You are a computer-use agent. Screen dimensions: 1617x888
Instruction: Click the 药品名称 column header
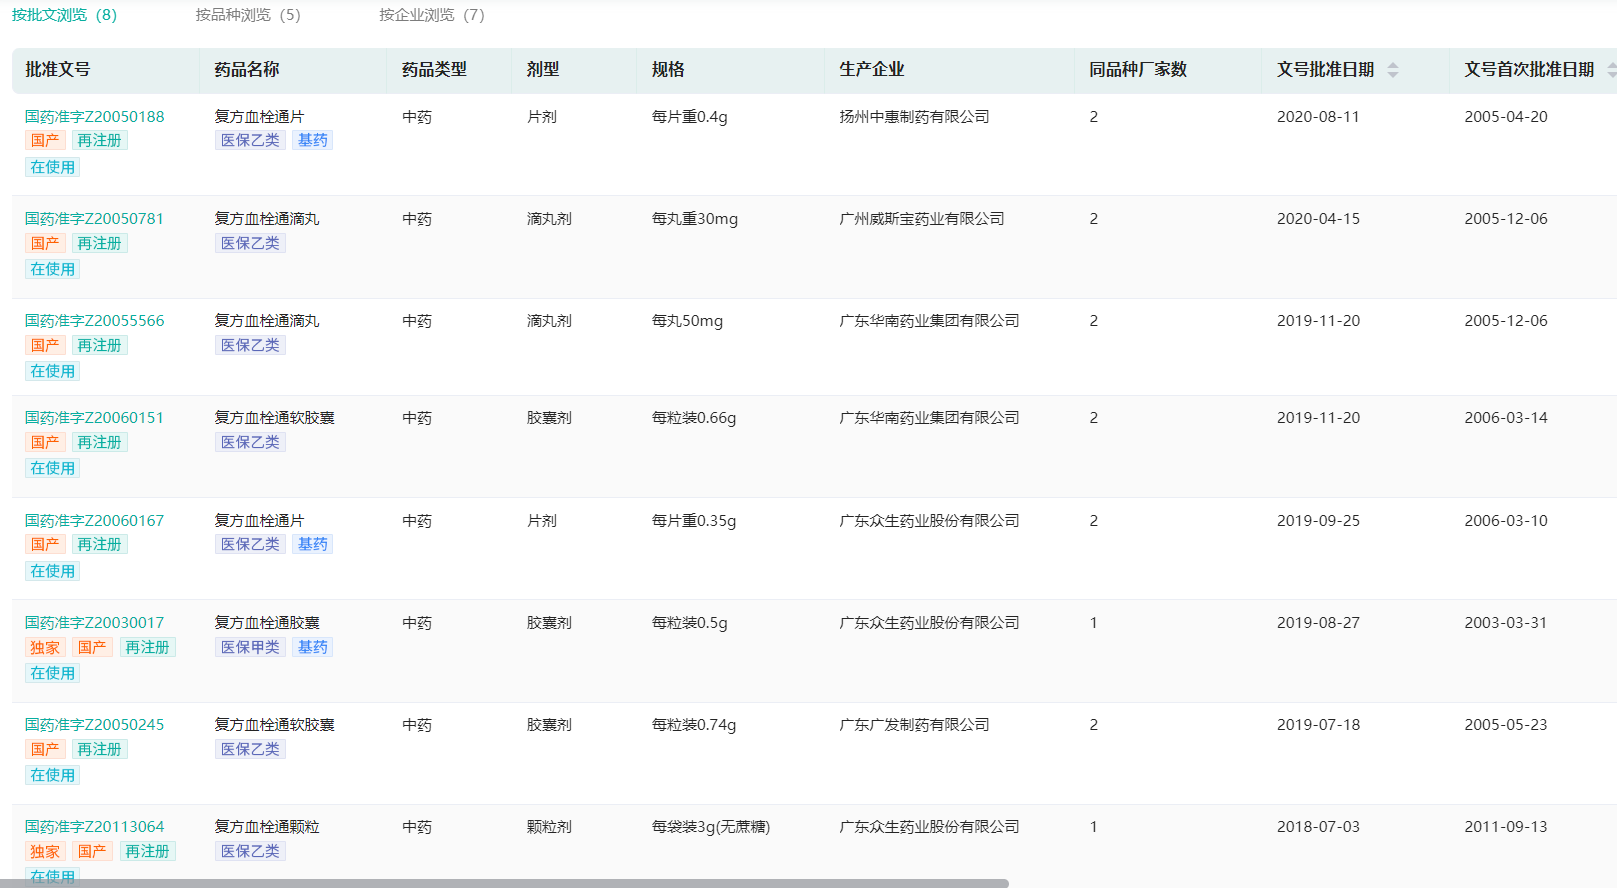coord(247,70)
